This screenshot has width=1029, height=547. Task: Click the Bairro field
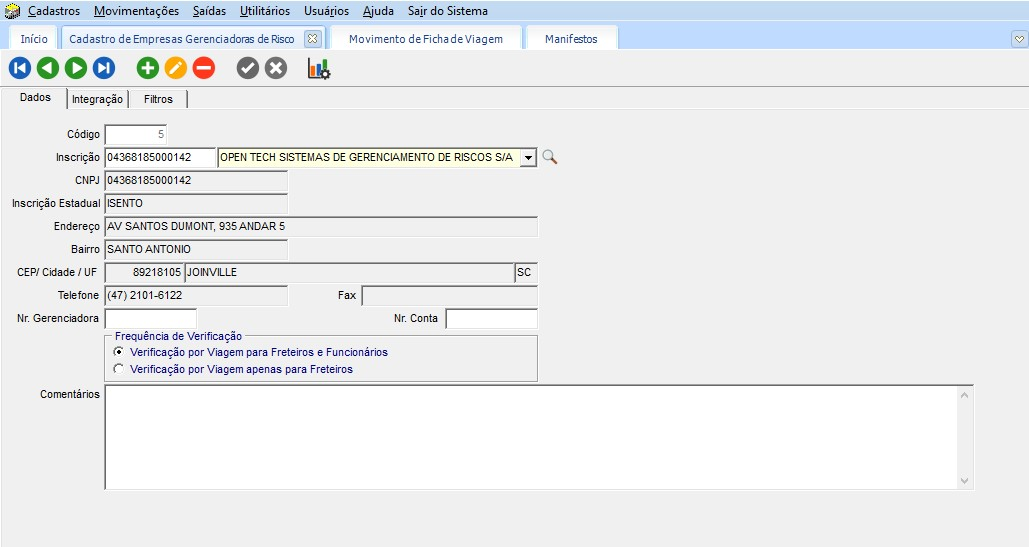[x=196, y=249]
